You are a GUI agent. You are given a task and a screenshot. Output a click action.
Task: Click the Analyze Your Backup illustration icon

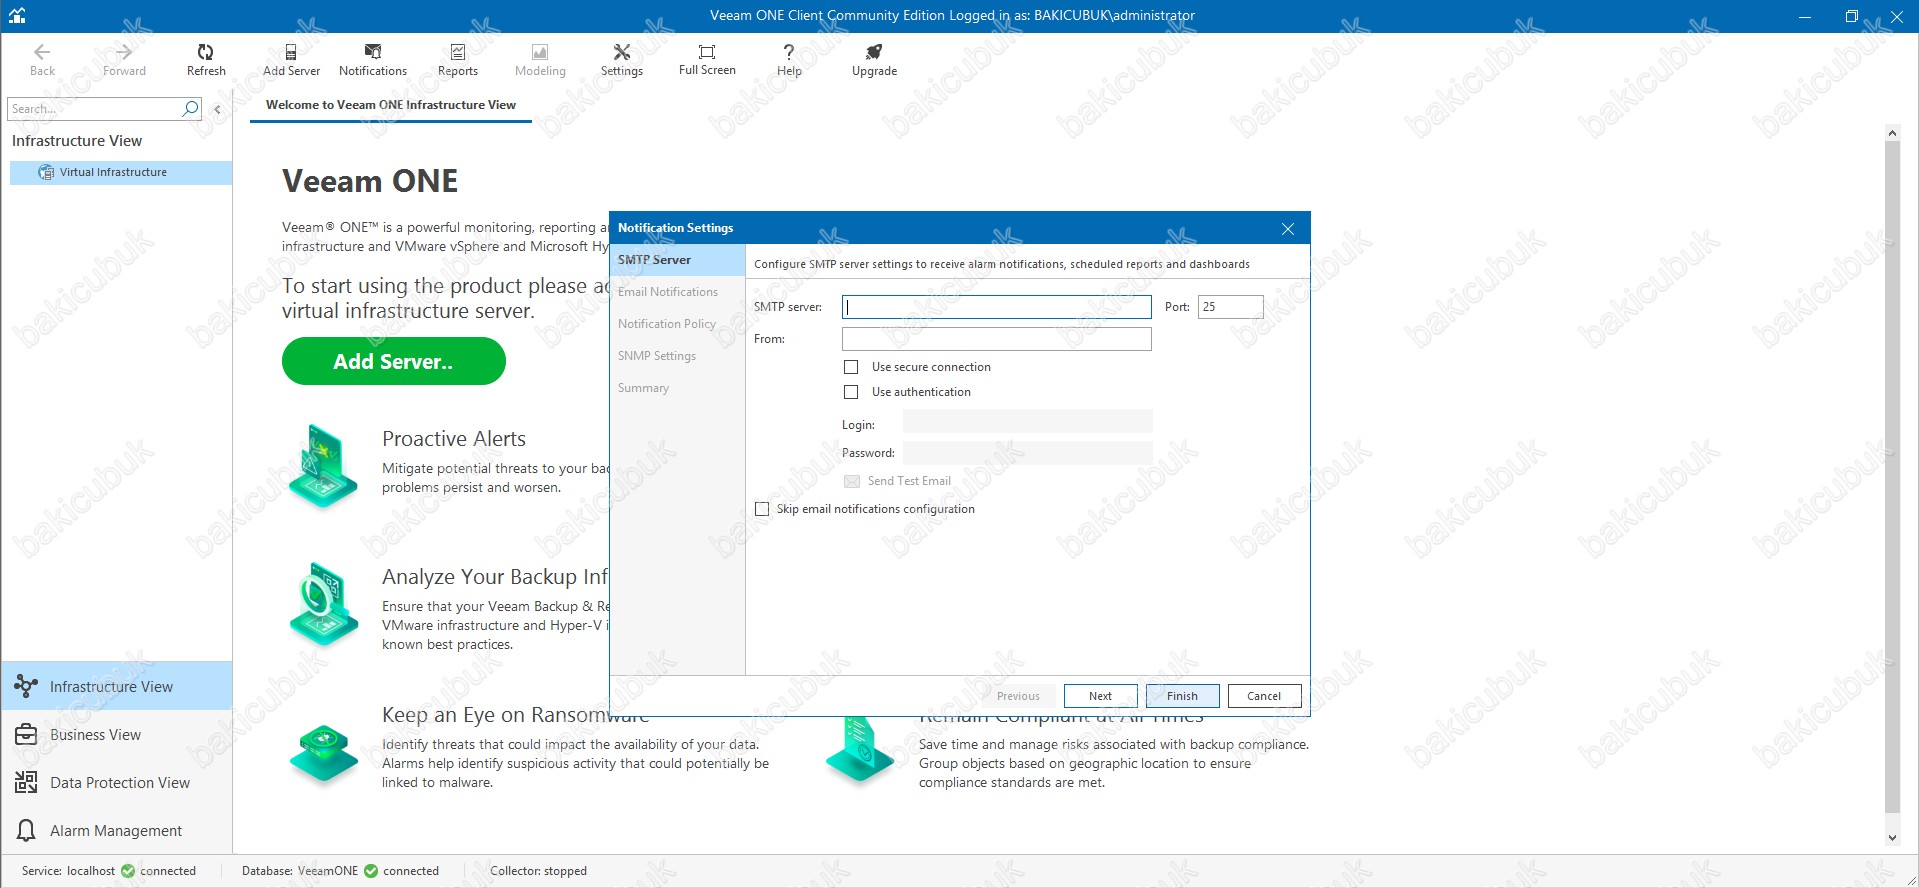(322, 603)
